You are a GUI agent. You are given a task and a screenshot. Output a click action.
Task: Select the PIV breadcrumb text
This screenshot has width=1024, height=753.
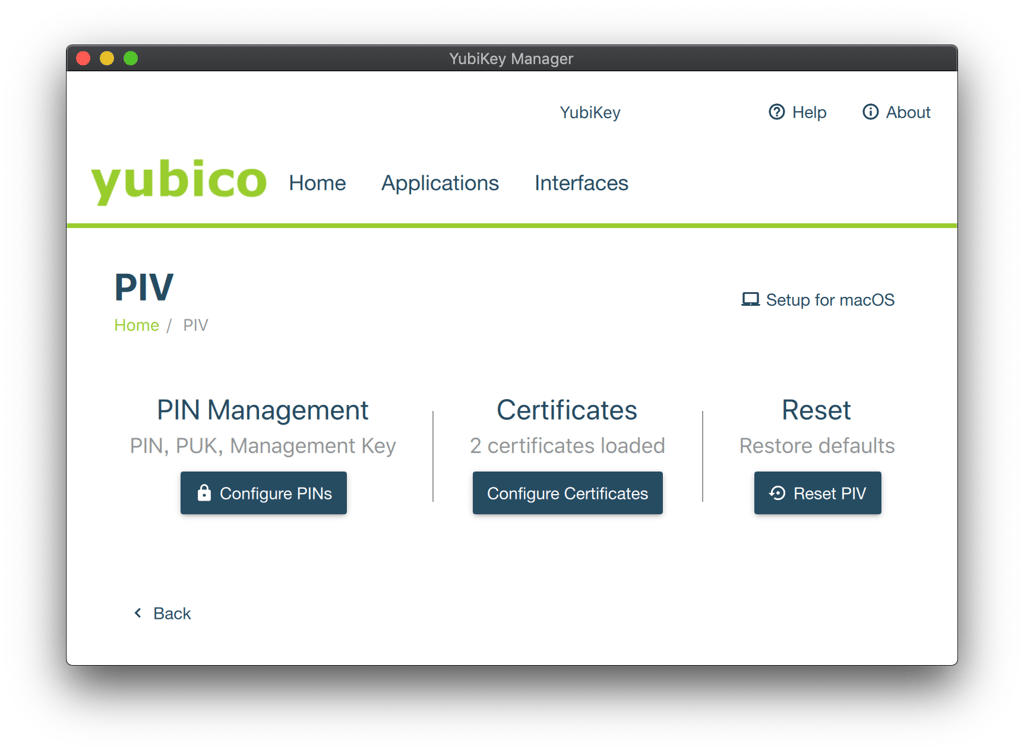click(195, 325)
